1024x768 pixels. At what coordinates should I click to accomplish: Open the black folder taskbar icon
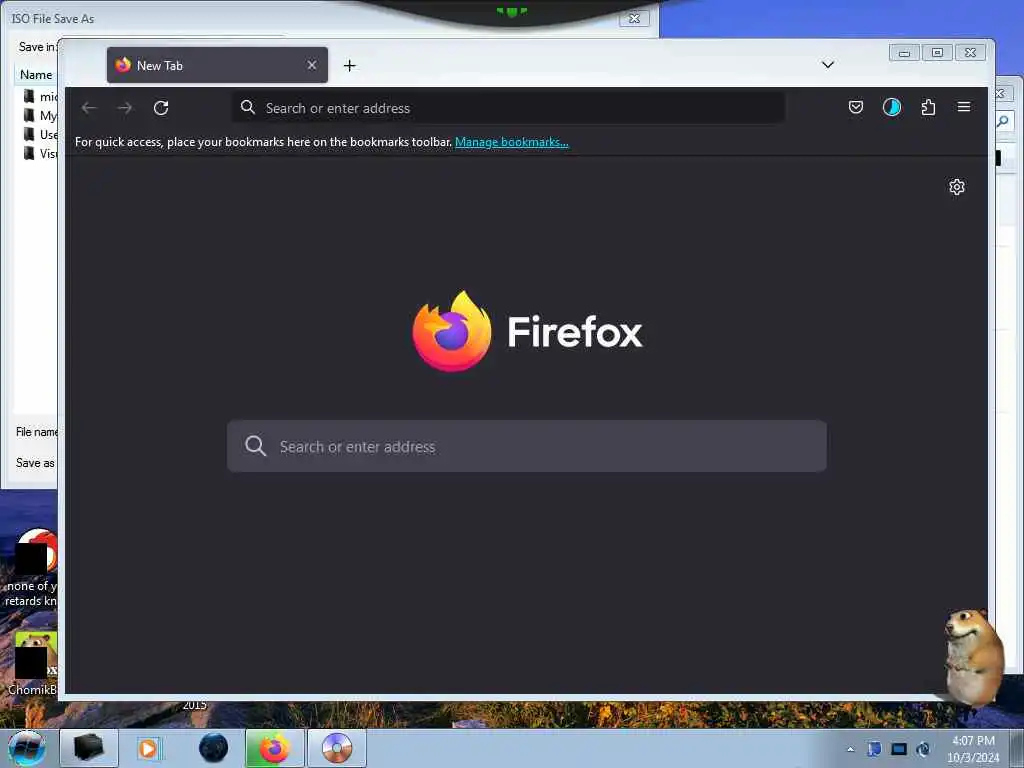click(x=89, y=748)
